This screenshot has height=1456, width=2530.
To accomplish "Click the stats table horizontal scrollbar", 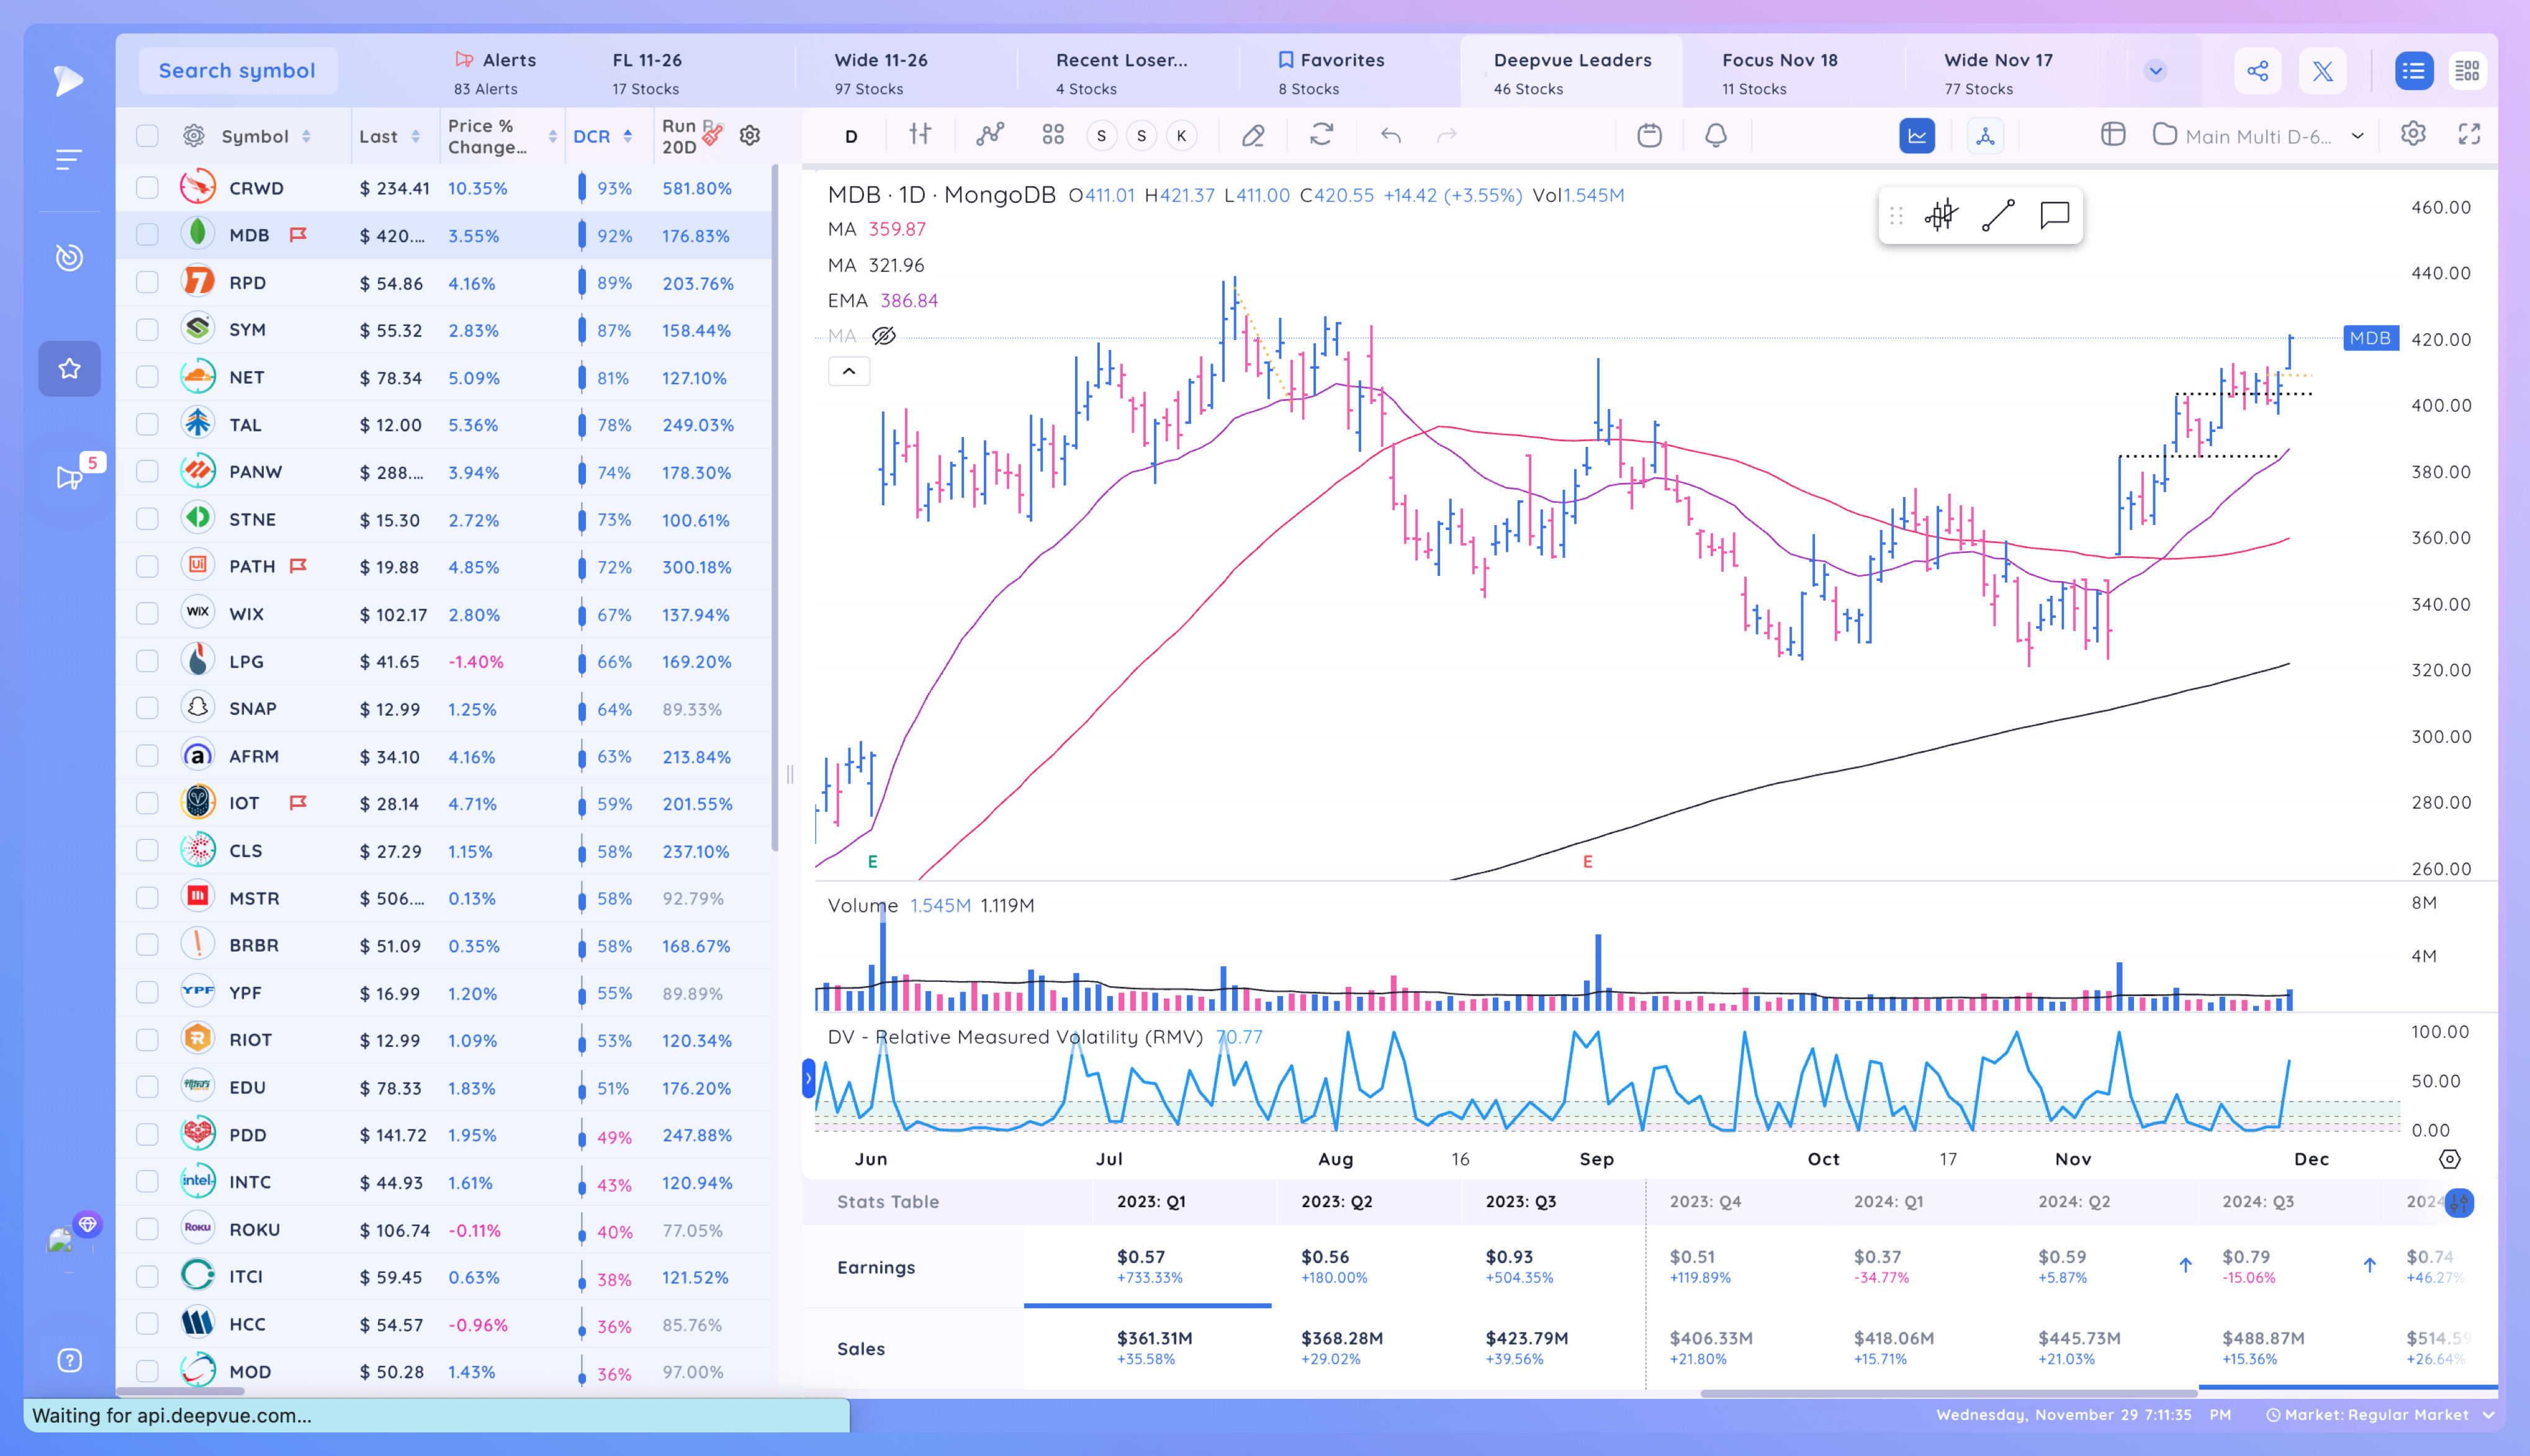I will click(1948, 1392).
